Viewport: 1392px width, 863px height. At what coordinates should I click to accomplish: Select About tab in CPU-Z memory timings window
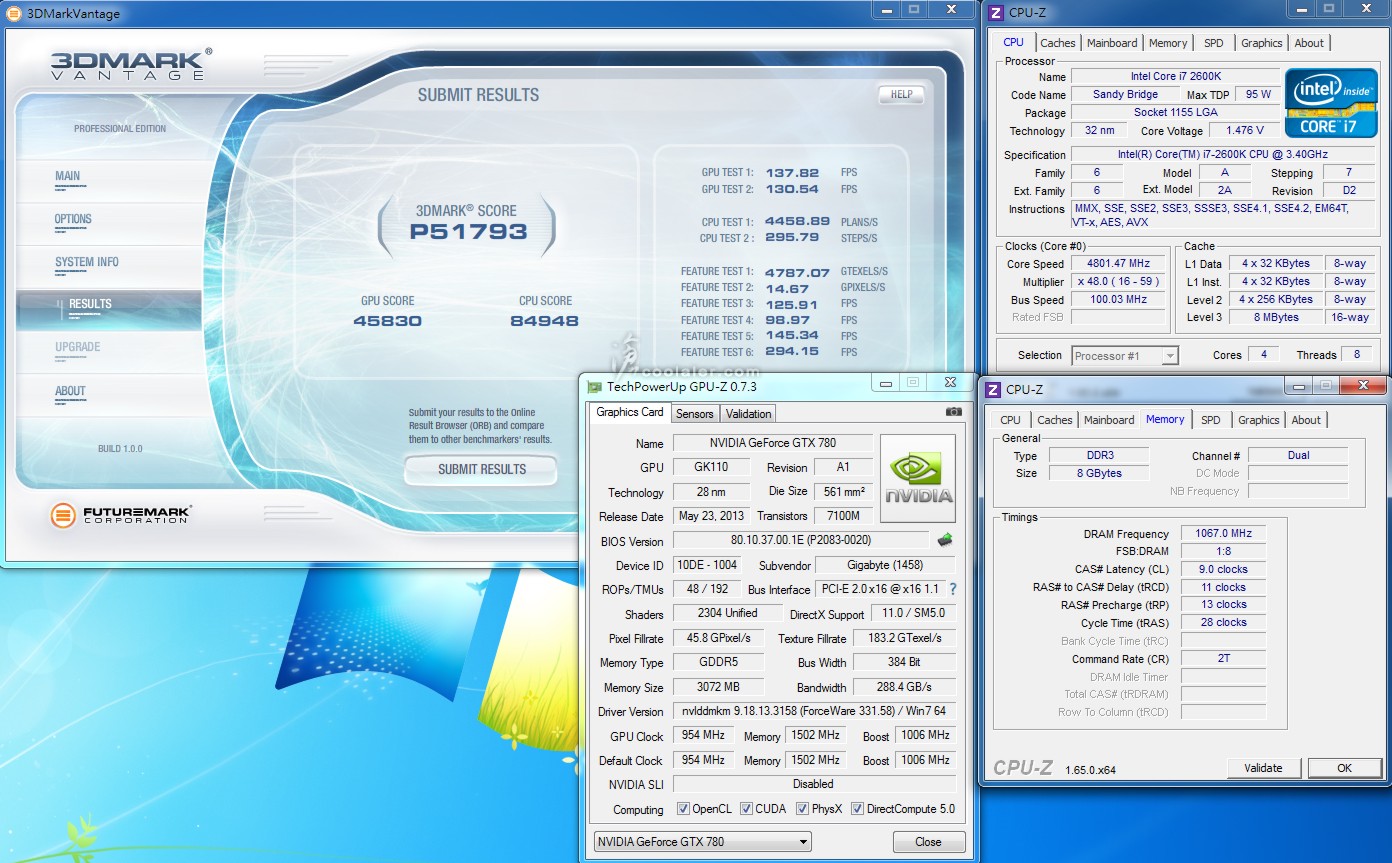pyautogui.click(x=1306, y=420)
